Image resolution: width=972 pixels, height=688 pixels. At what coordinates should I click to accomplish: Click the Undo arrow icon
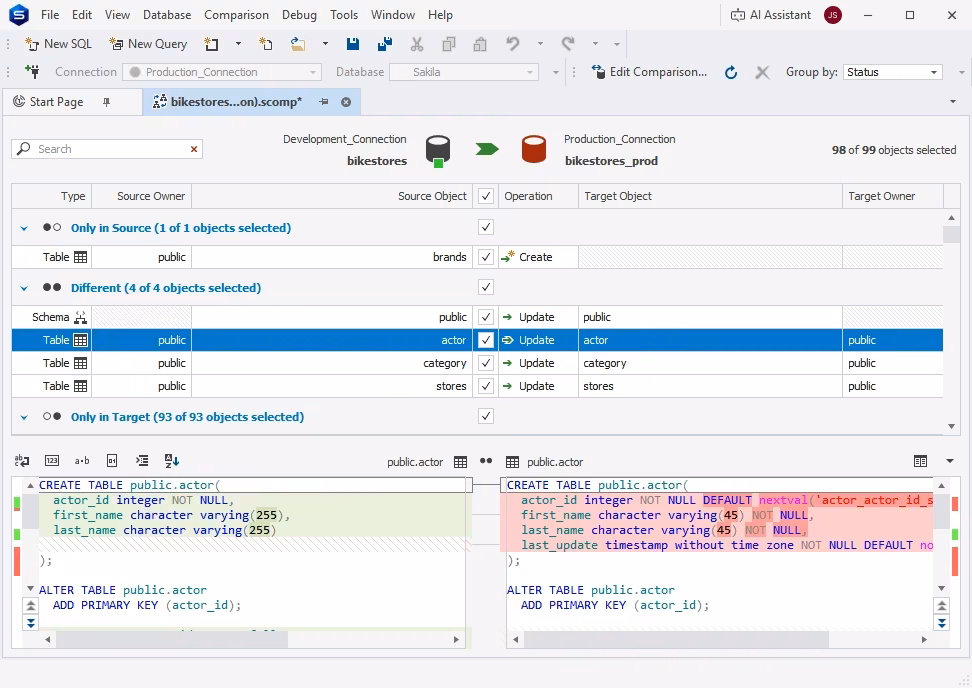point(513,44)
